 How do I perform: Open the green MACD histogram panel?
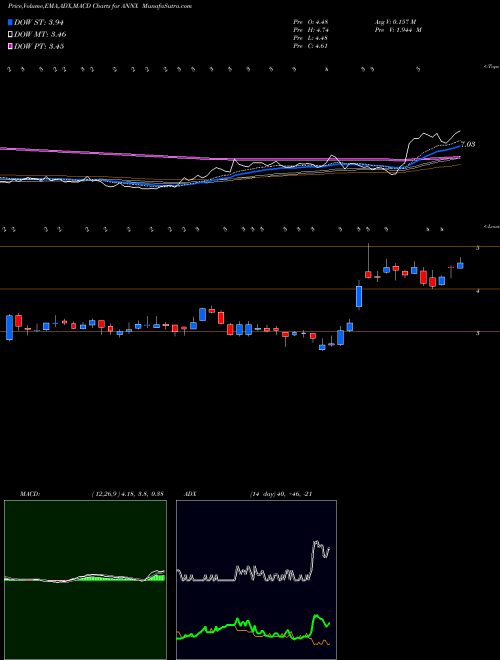pos(85,580)
